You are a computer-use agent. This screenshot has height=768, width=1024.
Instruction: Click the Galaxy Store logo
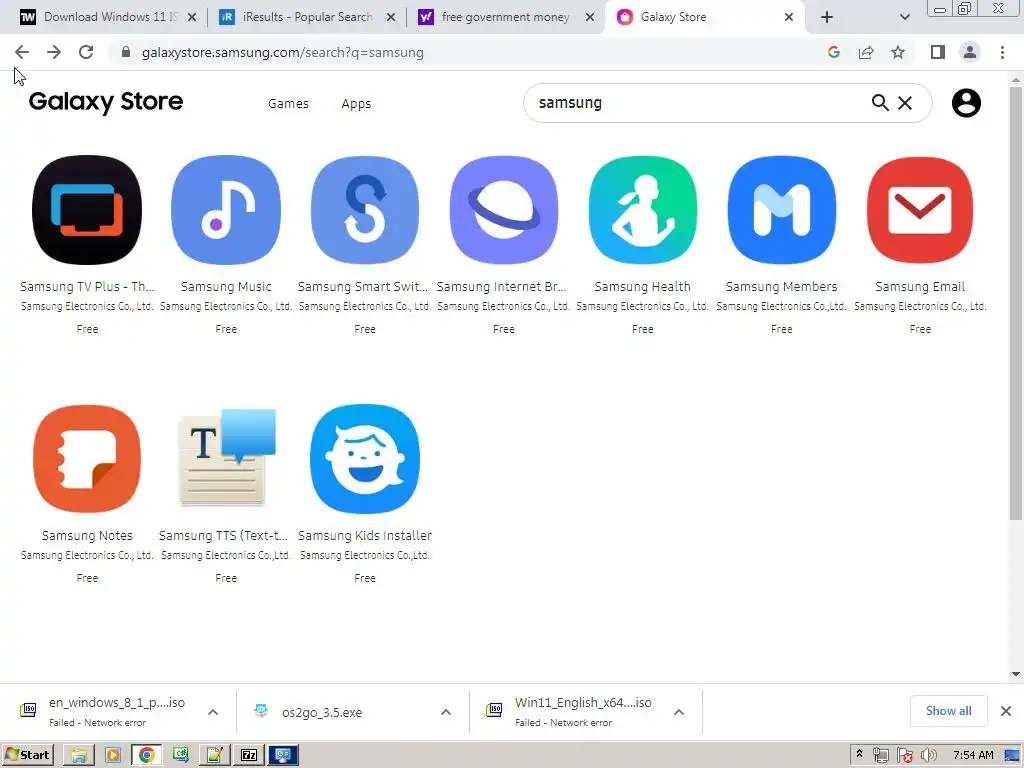pyautogui.click(x=106, y=102)
